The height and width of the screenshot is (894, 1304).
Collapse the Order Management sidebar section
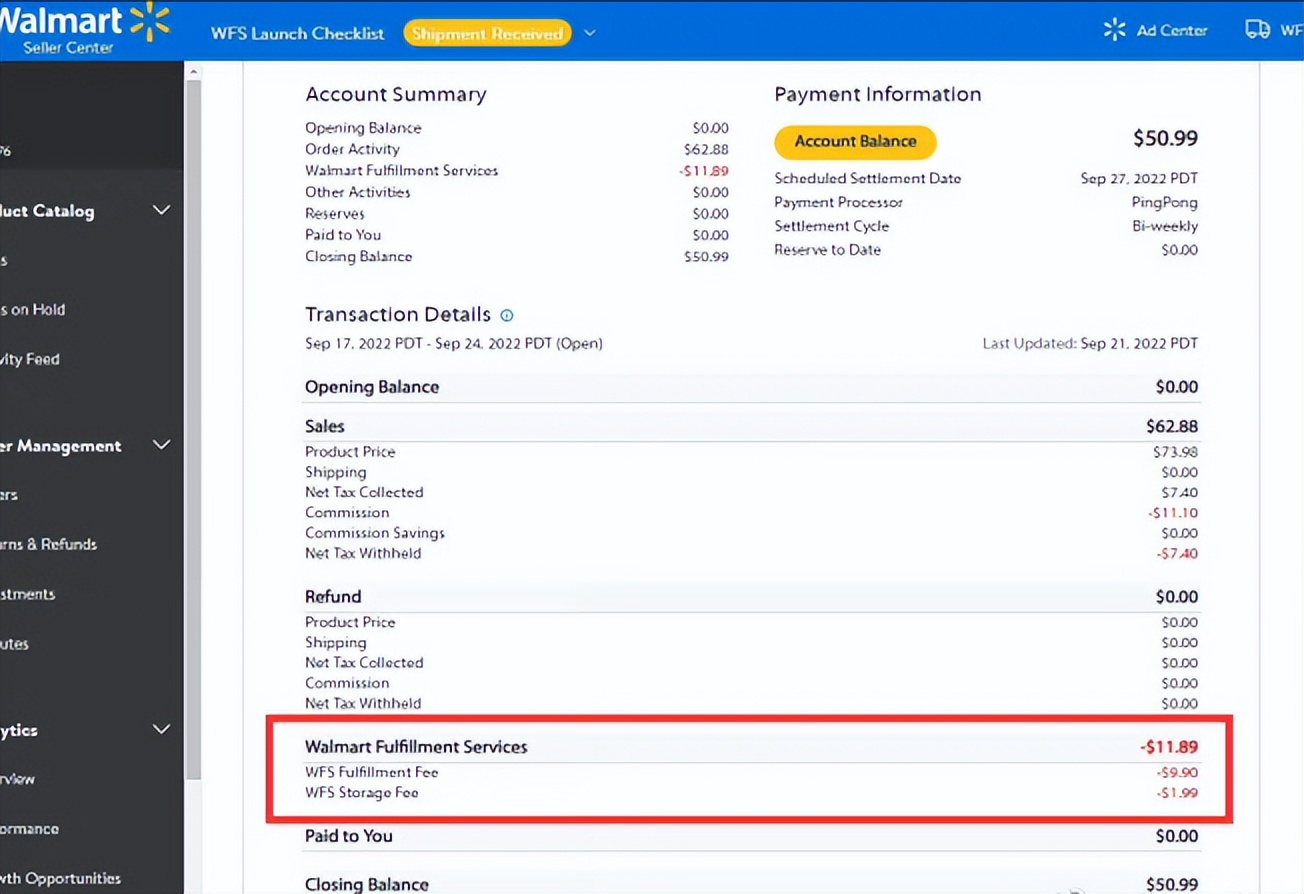click(161, 445)
